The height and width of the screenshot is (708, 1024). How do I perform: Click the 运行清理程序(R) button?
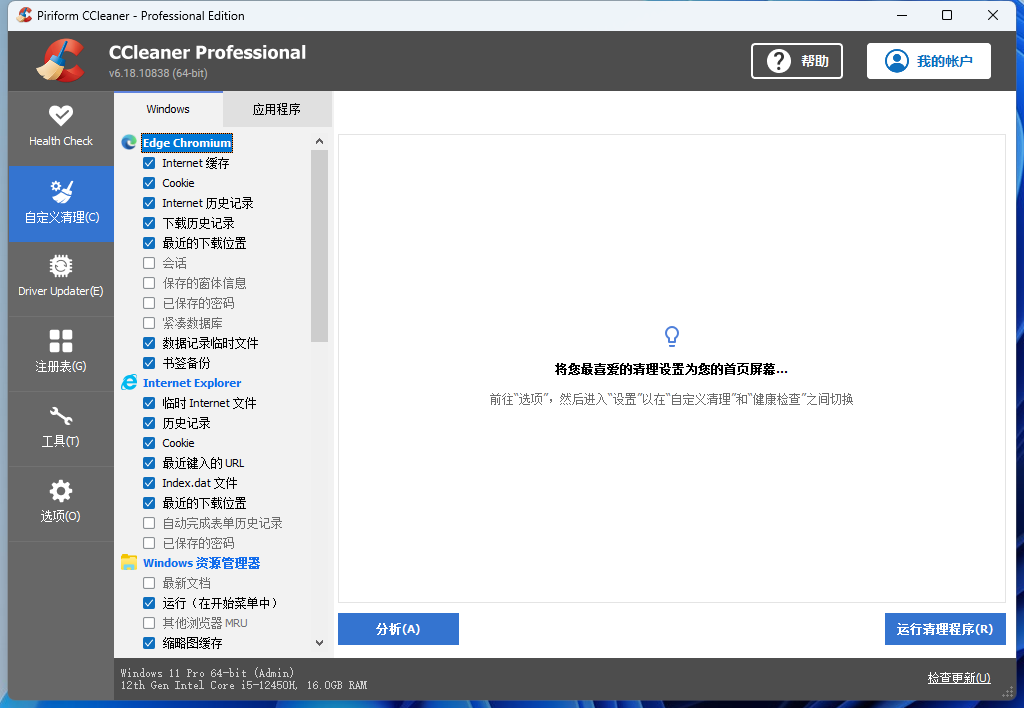pyautogui.click(x=945, y=629)
